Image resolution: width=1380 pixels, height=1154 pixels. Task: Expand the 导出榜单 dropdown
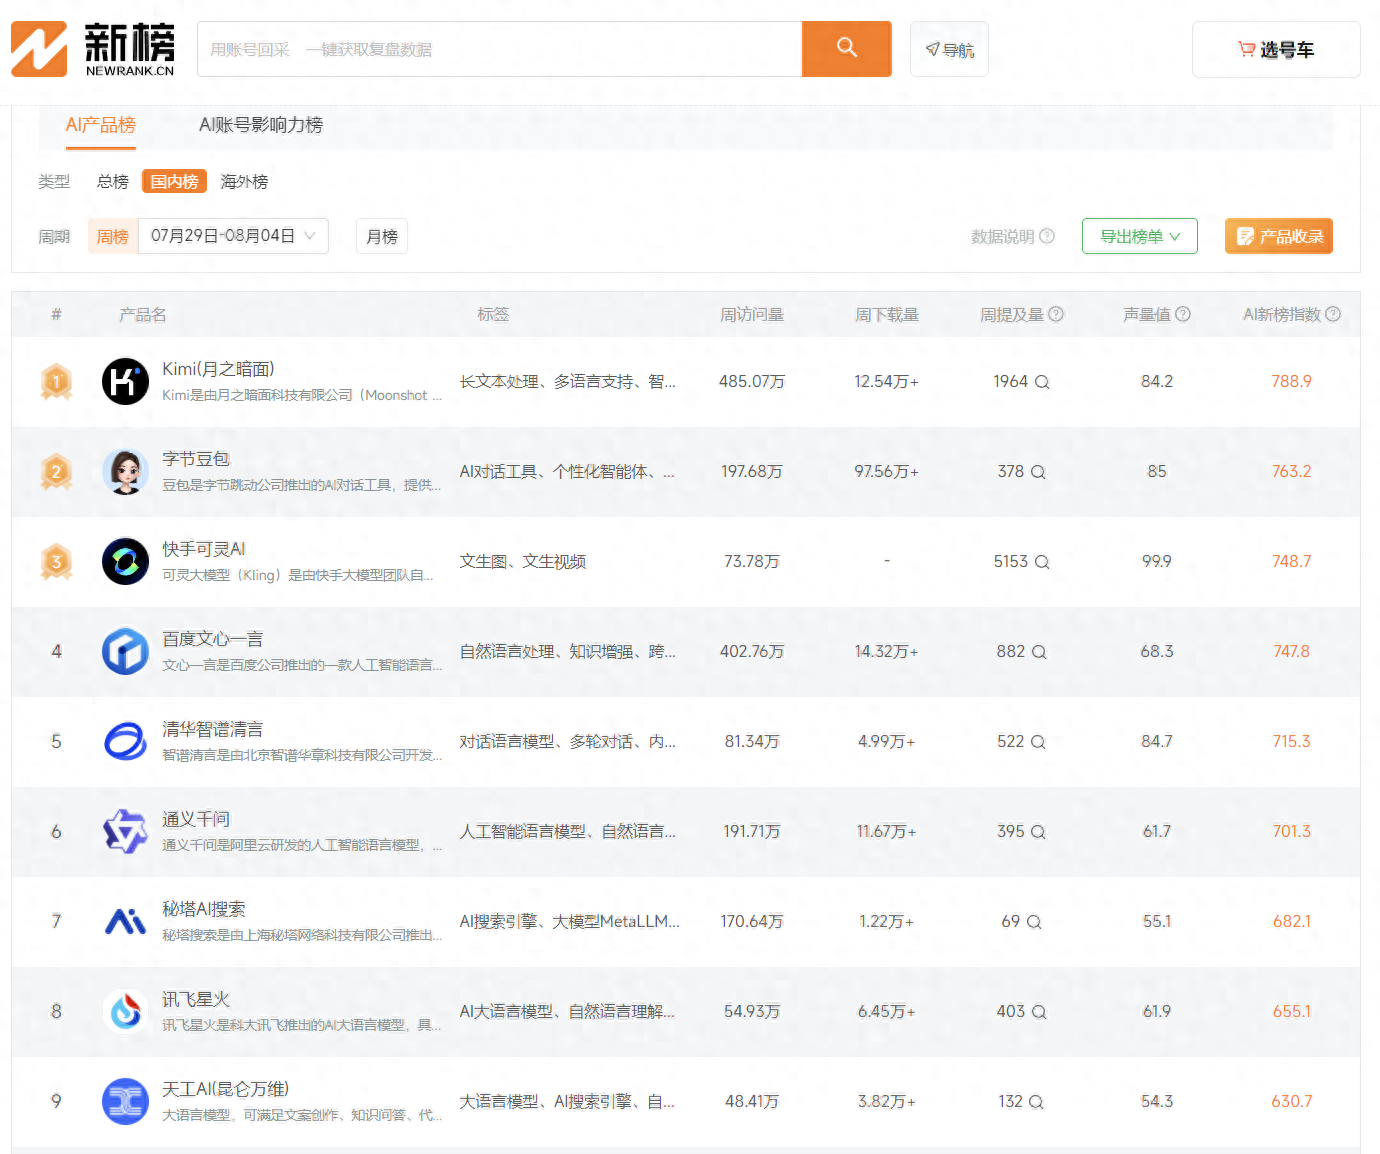pyautogui.click(x=1140, y=236)
